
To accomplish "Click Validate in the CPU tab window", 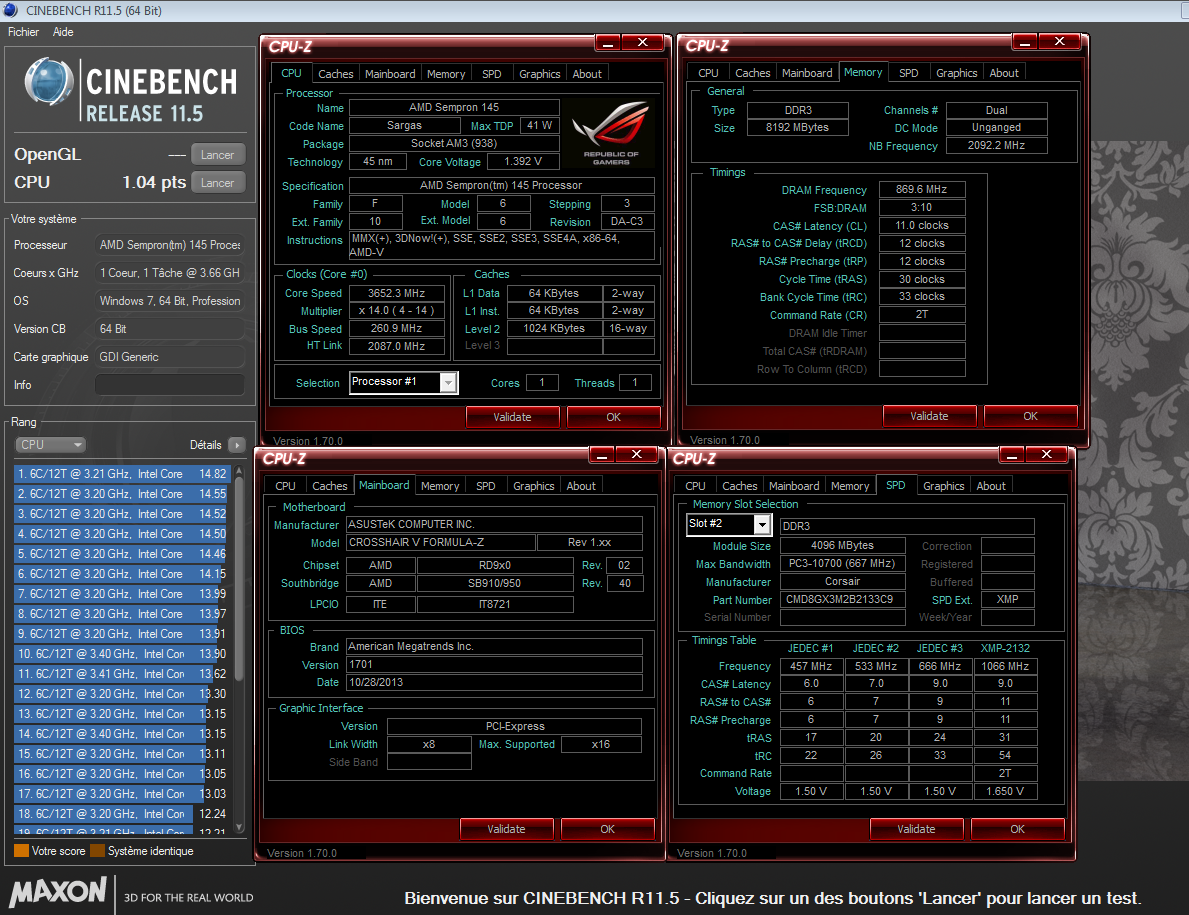I will pyautogui.click(x=513, y=417).
